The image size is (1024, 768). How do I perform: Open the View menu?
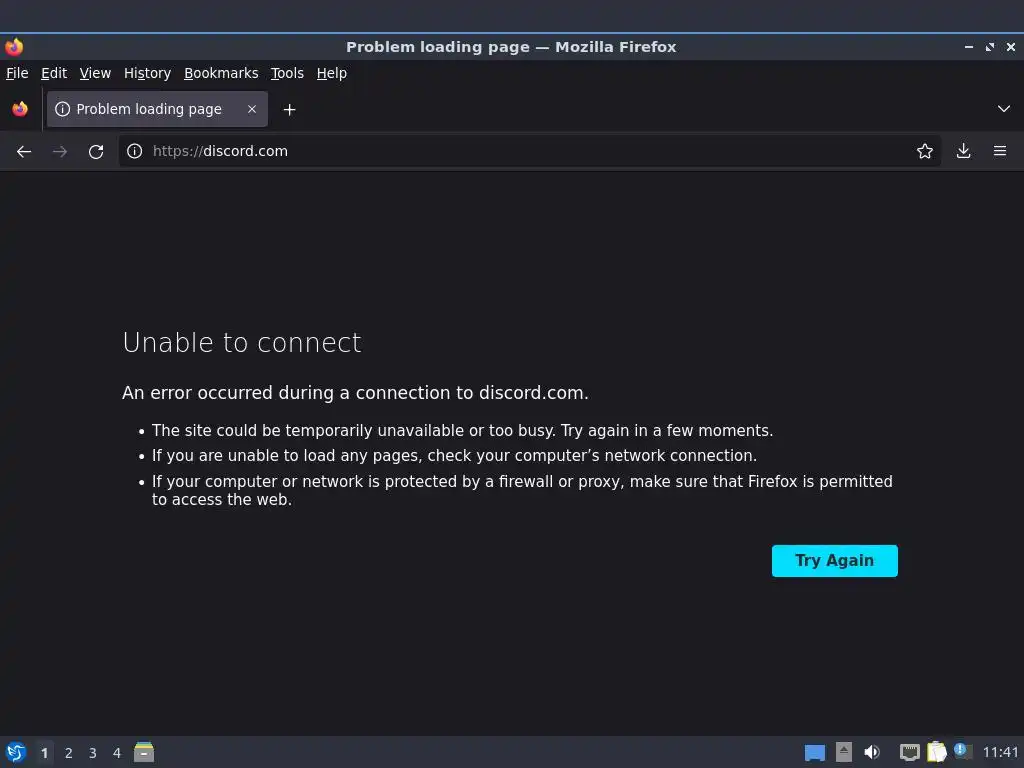pos(95,73)
